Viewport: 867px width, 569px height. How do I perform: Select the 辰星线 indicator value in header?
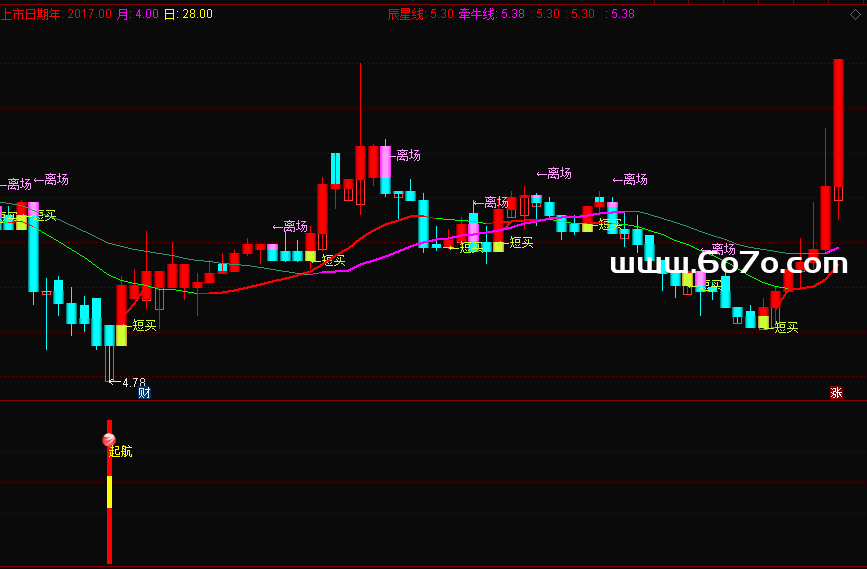420,14
